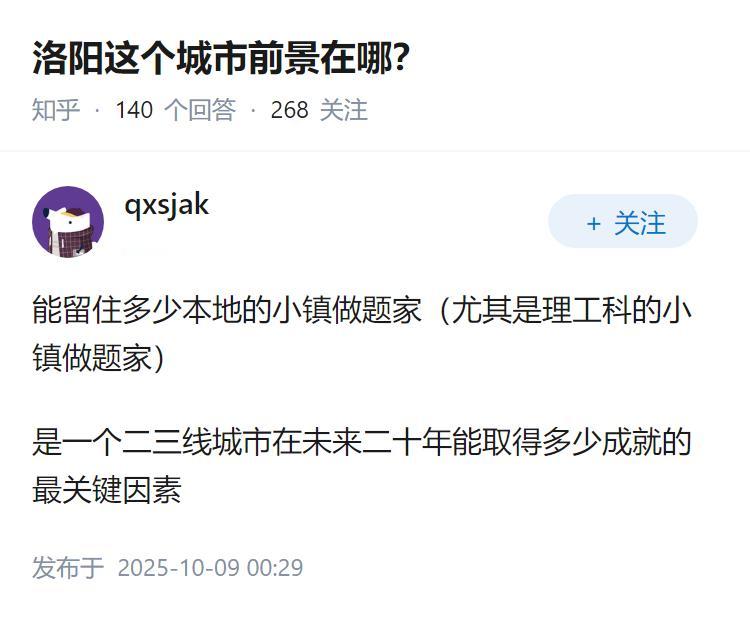
Task: Click the question title "洛阳这个城市前景在哪?"
Action: point(220,59)
